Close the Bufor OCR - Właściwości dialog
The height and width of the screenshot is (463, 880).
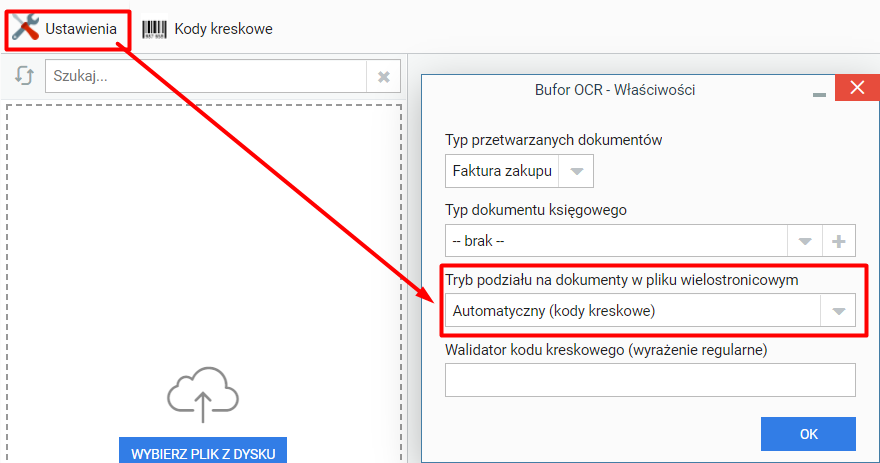[x=857, y=88]
